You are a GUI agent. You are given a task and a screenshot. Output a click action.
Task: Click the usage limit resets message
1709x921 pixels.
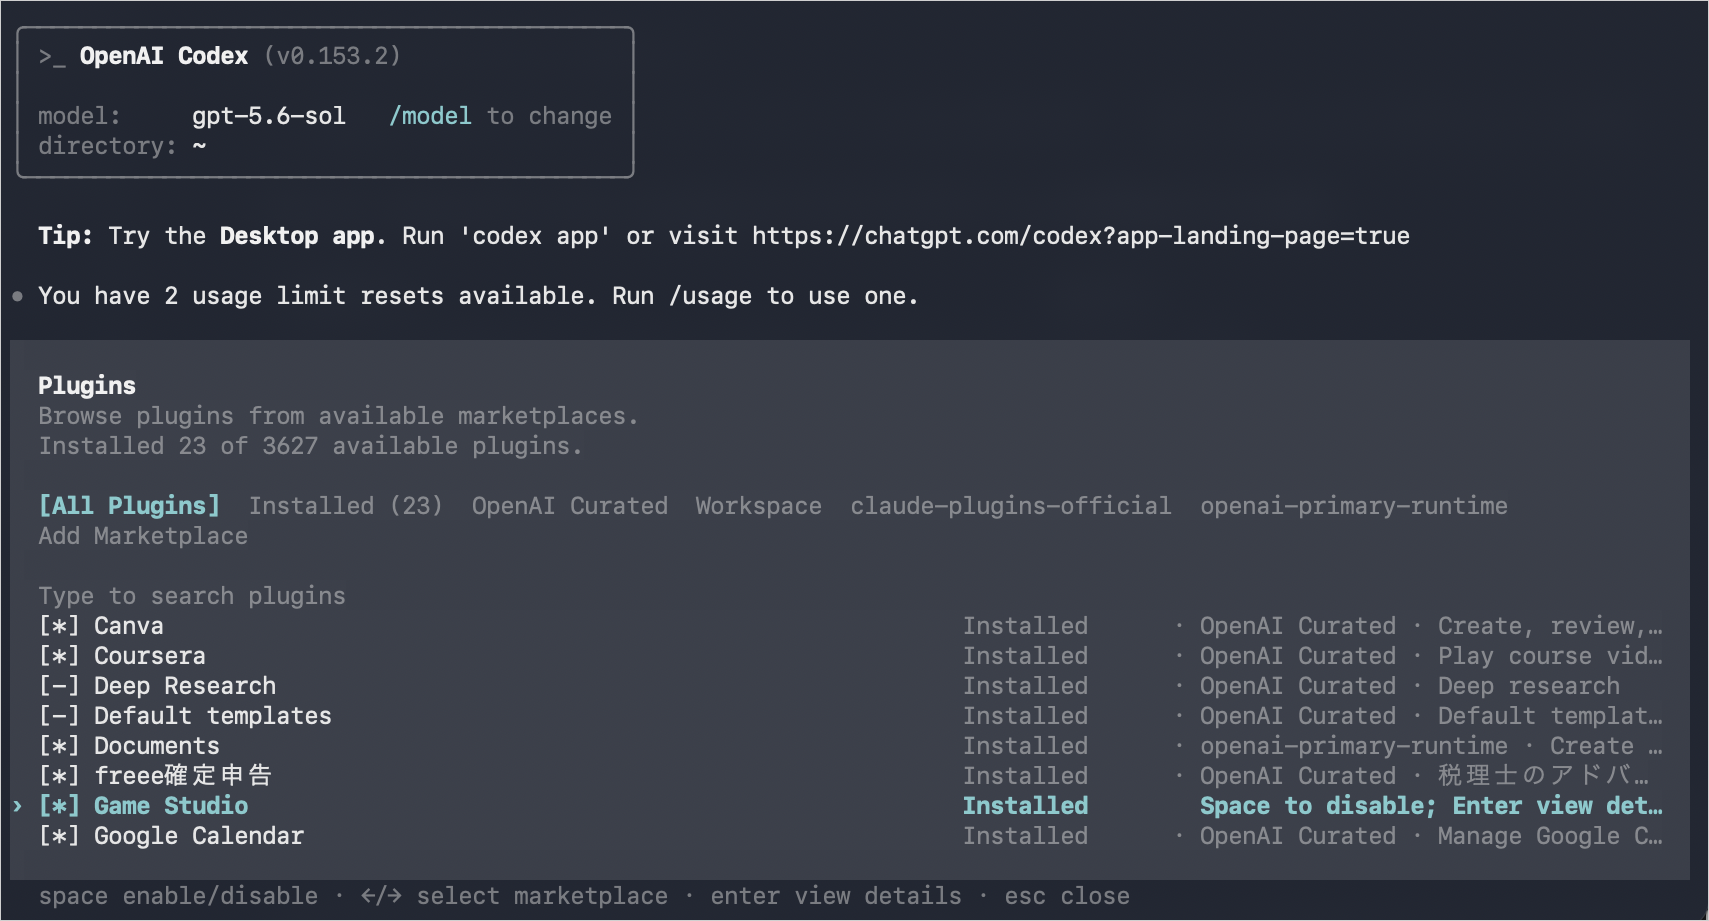[x=478, y=296]
